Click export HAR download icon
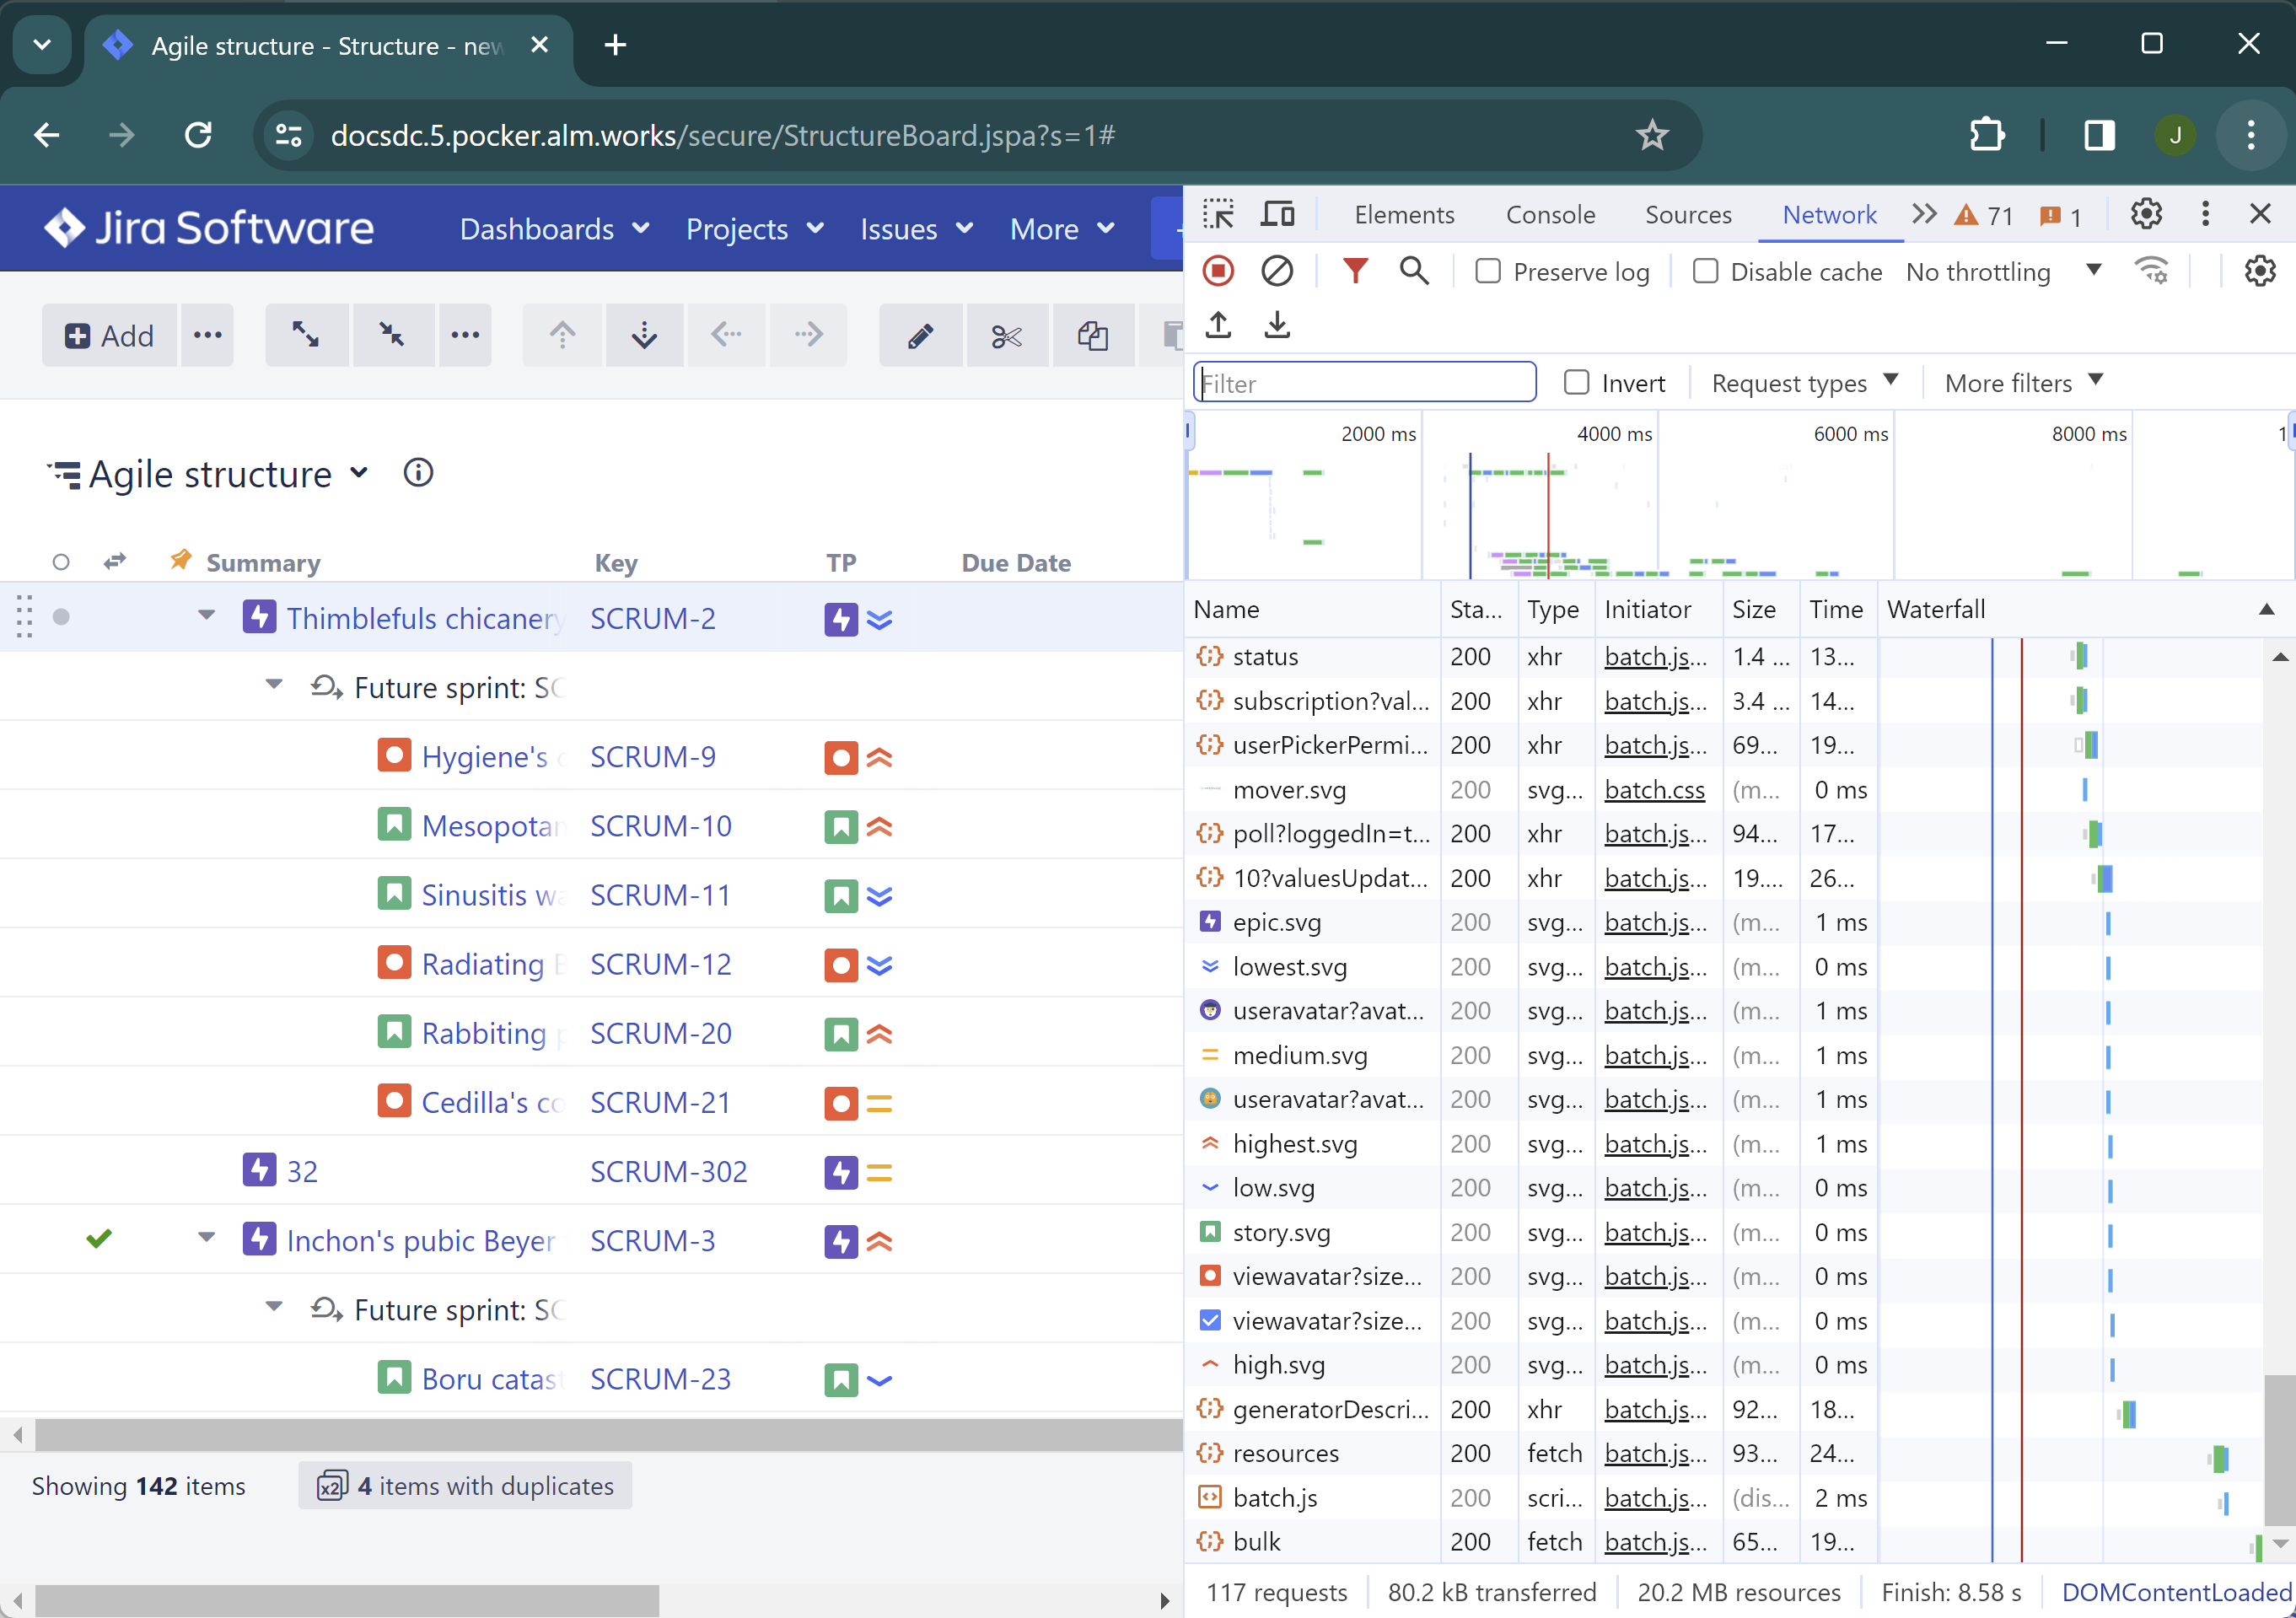Image resolution: width=2296 pixels, height=1618 pixels. click(1277, 325)
